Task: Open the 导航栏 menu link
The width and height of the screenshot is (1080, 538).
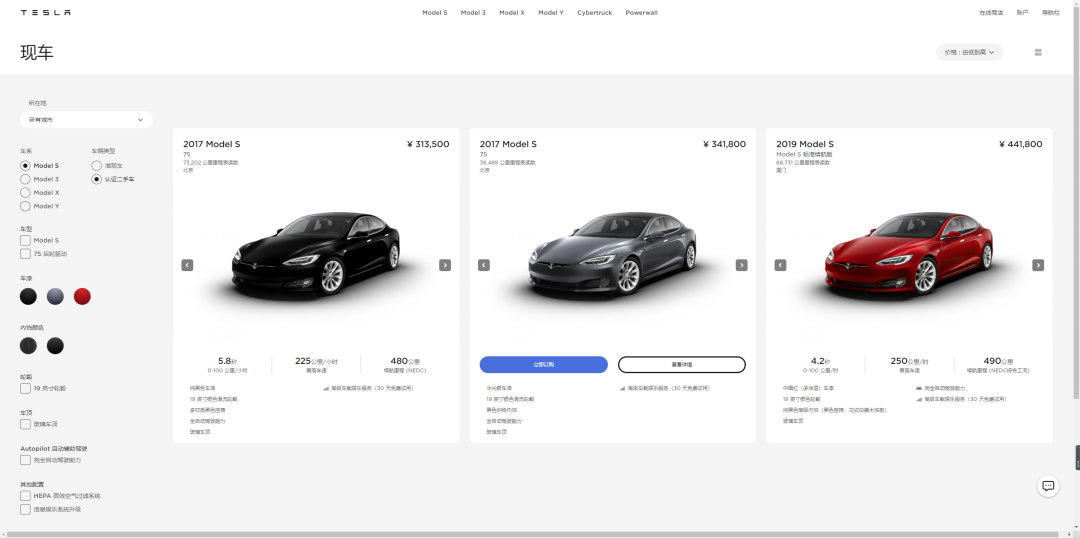Action: point(1050,12)
